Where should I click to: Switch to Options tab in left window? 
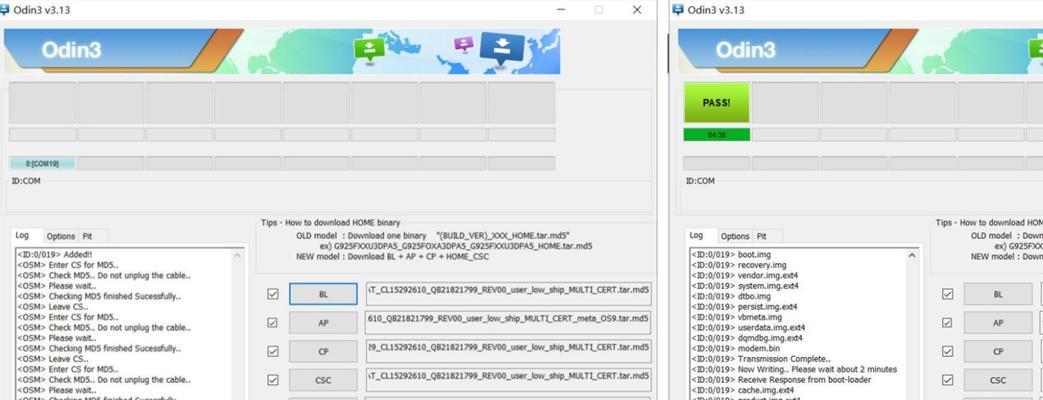click(x=61, y=236)
